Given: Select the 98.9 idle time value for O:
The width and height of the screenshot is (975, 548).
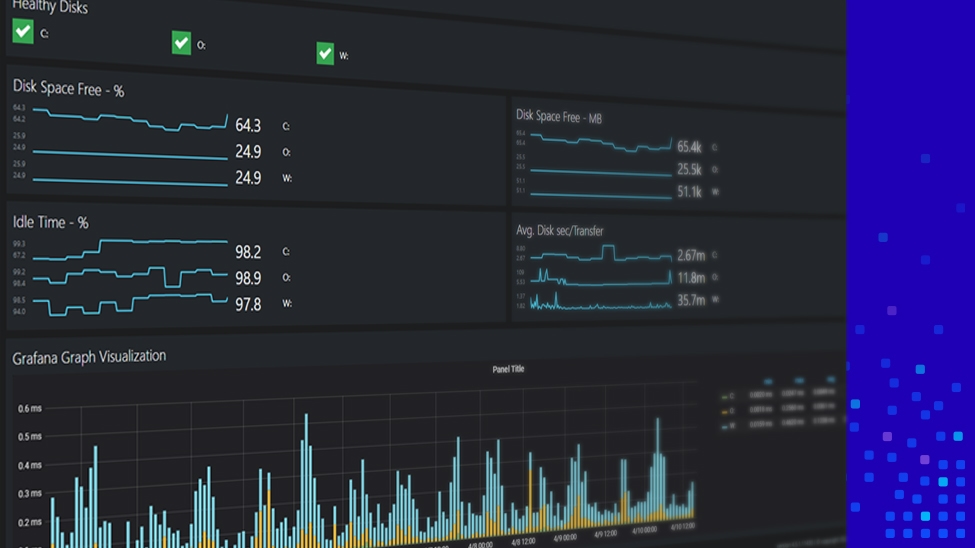Looking at the screenshot, I should click(247, 278).
